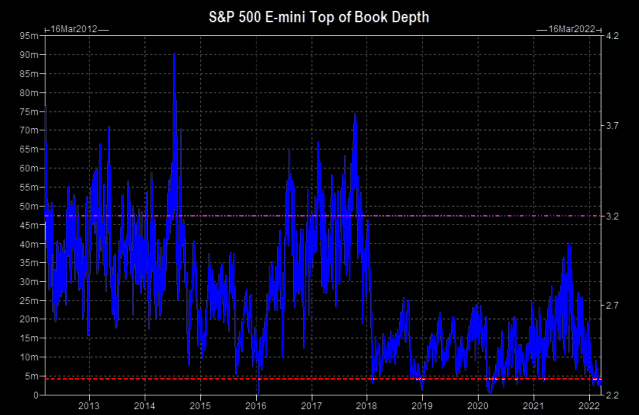The image size is (639, 415).
Task: Click the 2016 year label on x-axis
Action: 256,406
